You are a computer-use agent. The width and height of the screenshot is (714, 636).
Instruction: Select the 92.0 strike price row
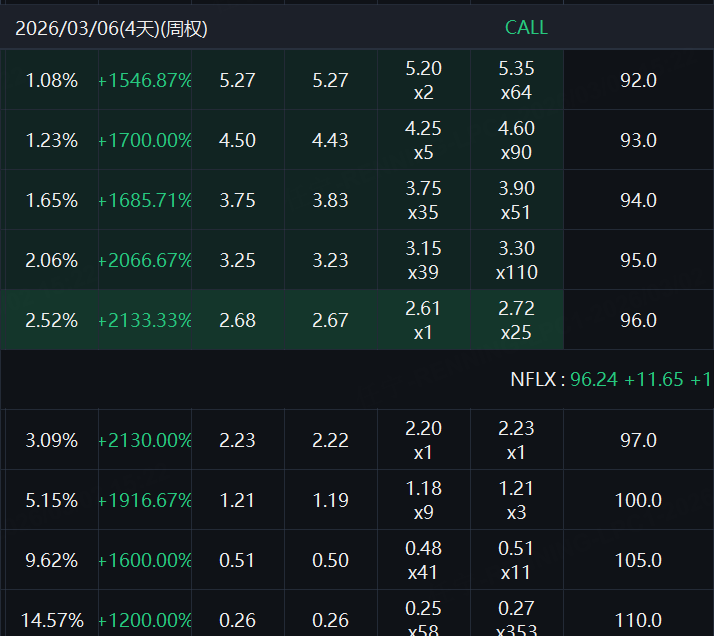638,80
